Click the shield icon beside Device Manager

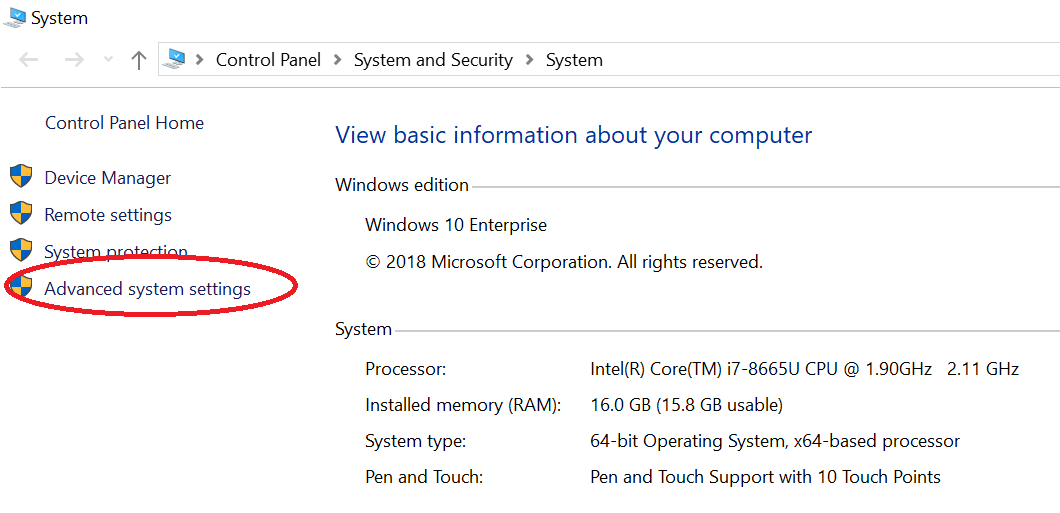[x=21, y=176]
